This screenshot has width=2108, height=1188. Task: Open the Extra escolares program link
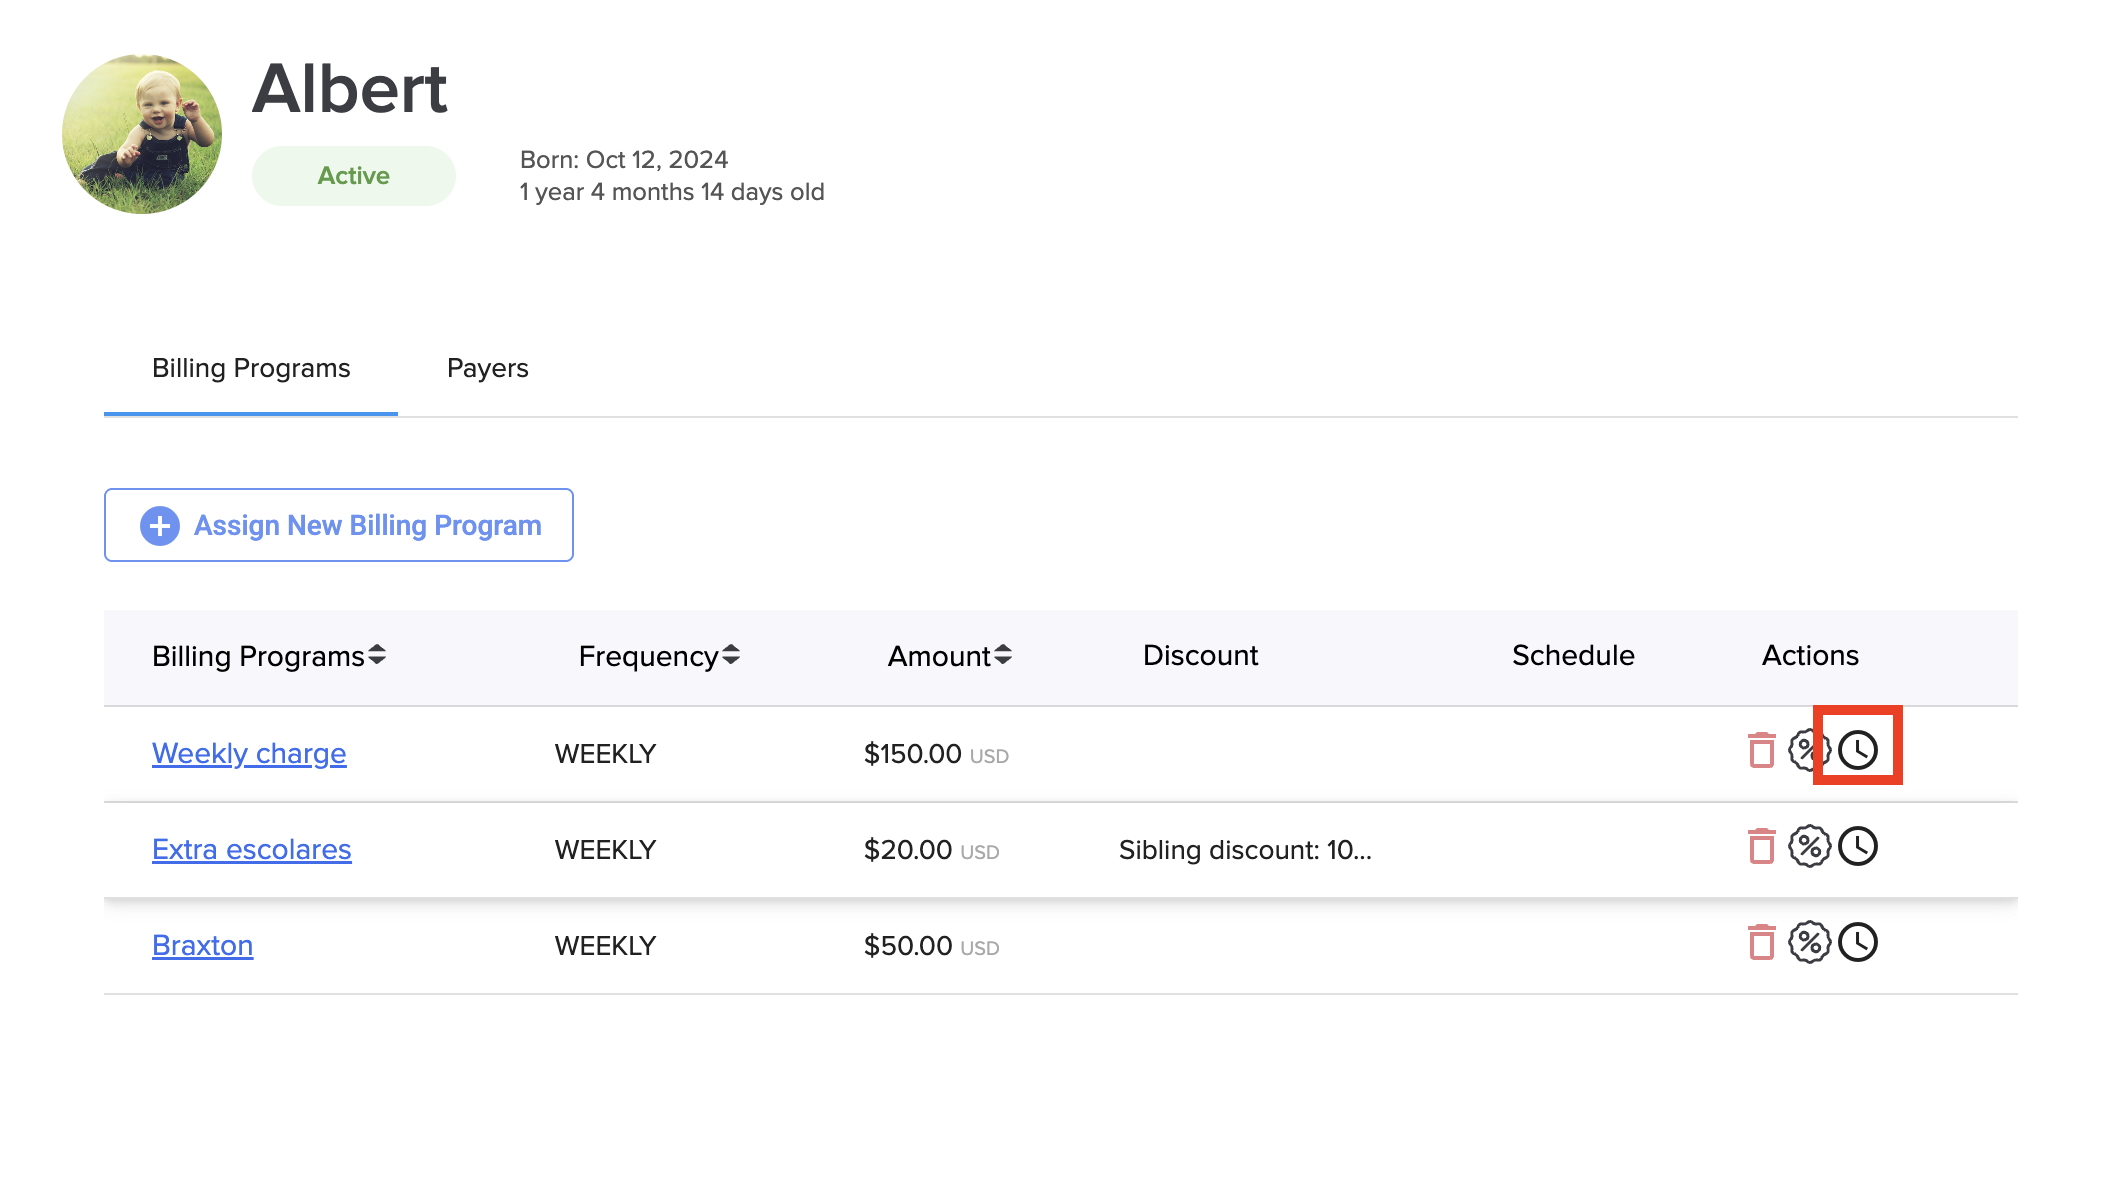pyautogui.click(x=252, y=849)
